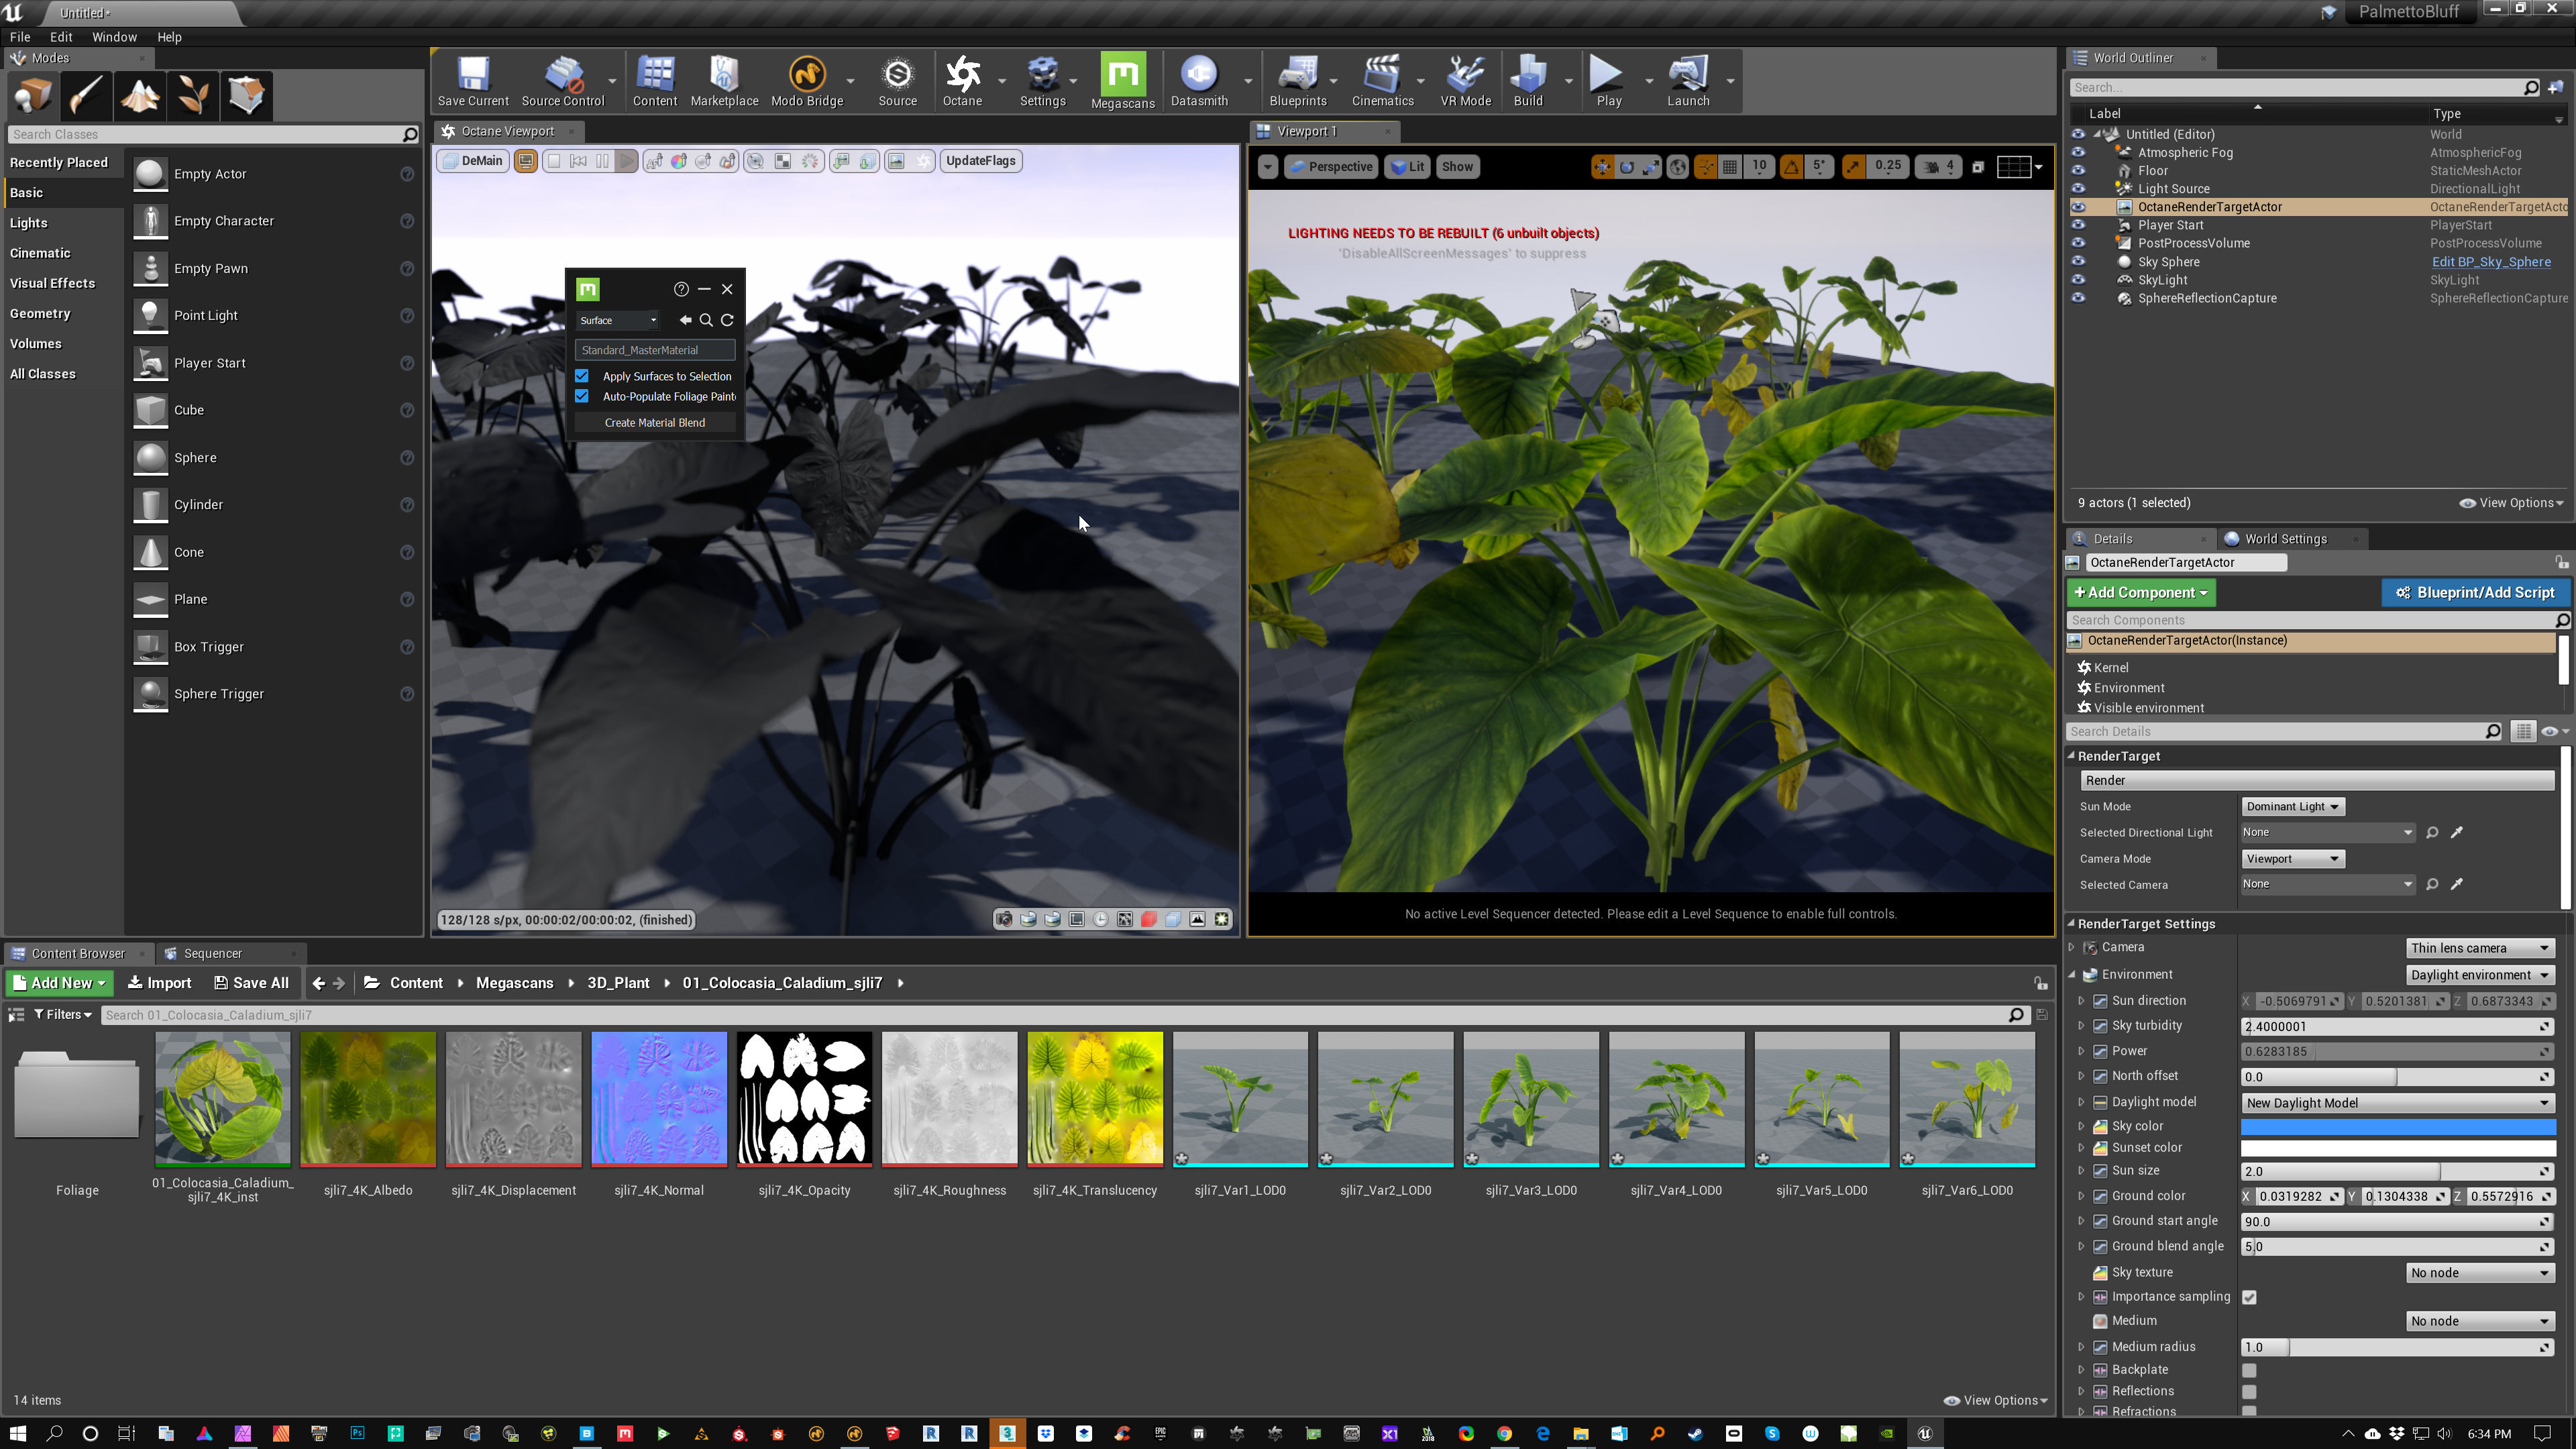The image size is (2576, 1449).
Task: Open the Window menu
Action: tap(114, 37)
